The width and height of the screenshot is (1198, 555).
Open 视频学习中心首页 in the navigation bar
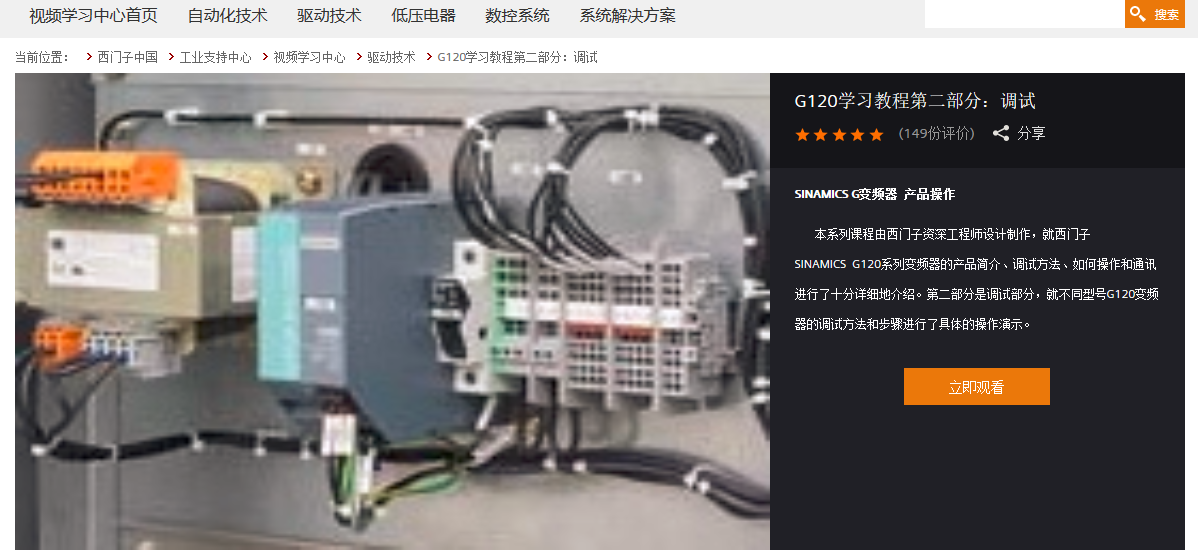93,15
